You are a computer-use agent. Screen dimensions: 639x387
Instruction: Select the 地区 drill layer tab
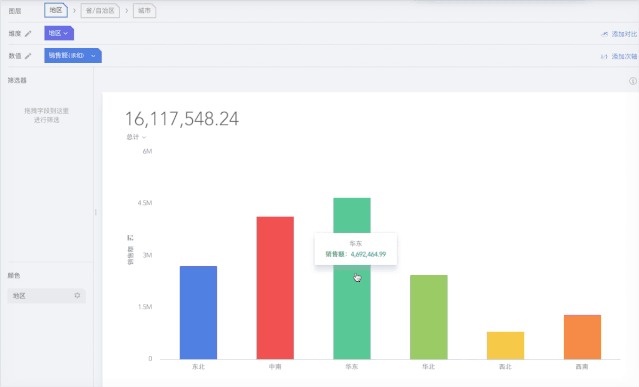point(56,10)
